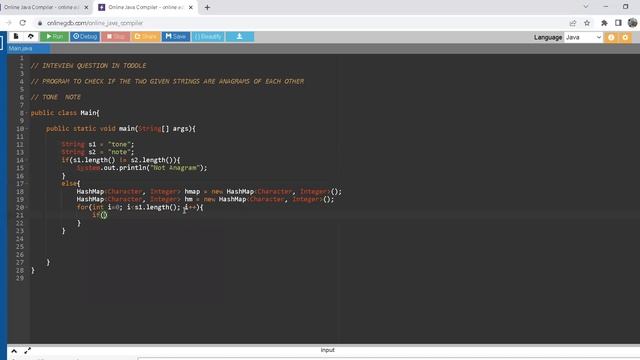Bookmark this page with the star icon
The height and width of the screenshot is (360, 640).
pyautogui.click(x=587, y=23)
